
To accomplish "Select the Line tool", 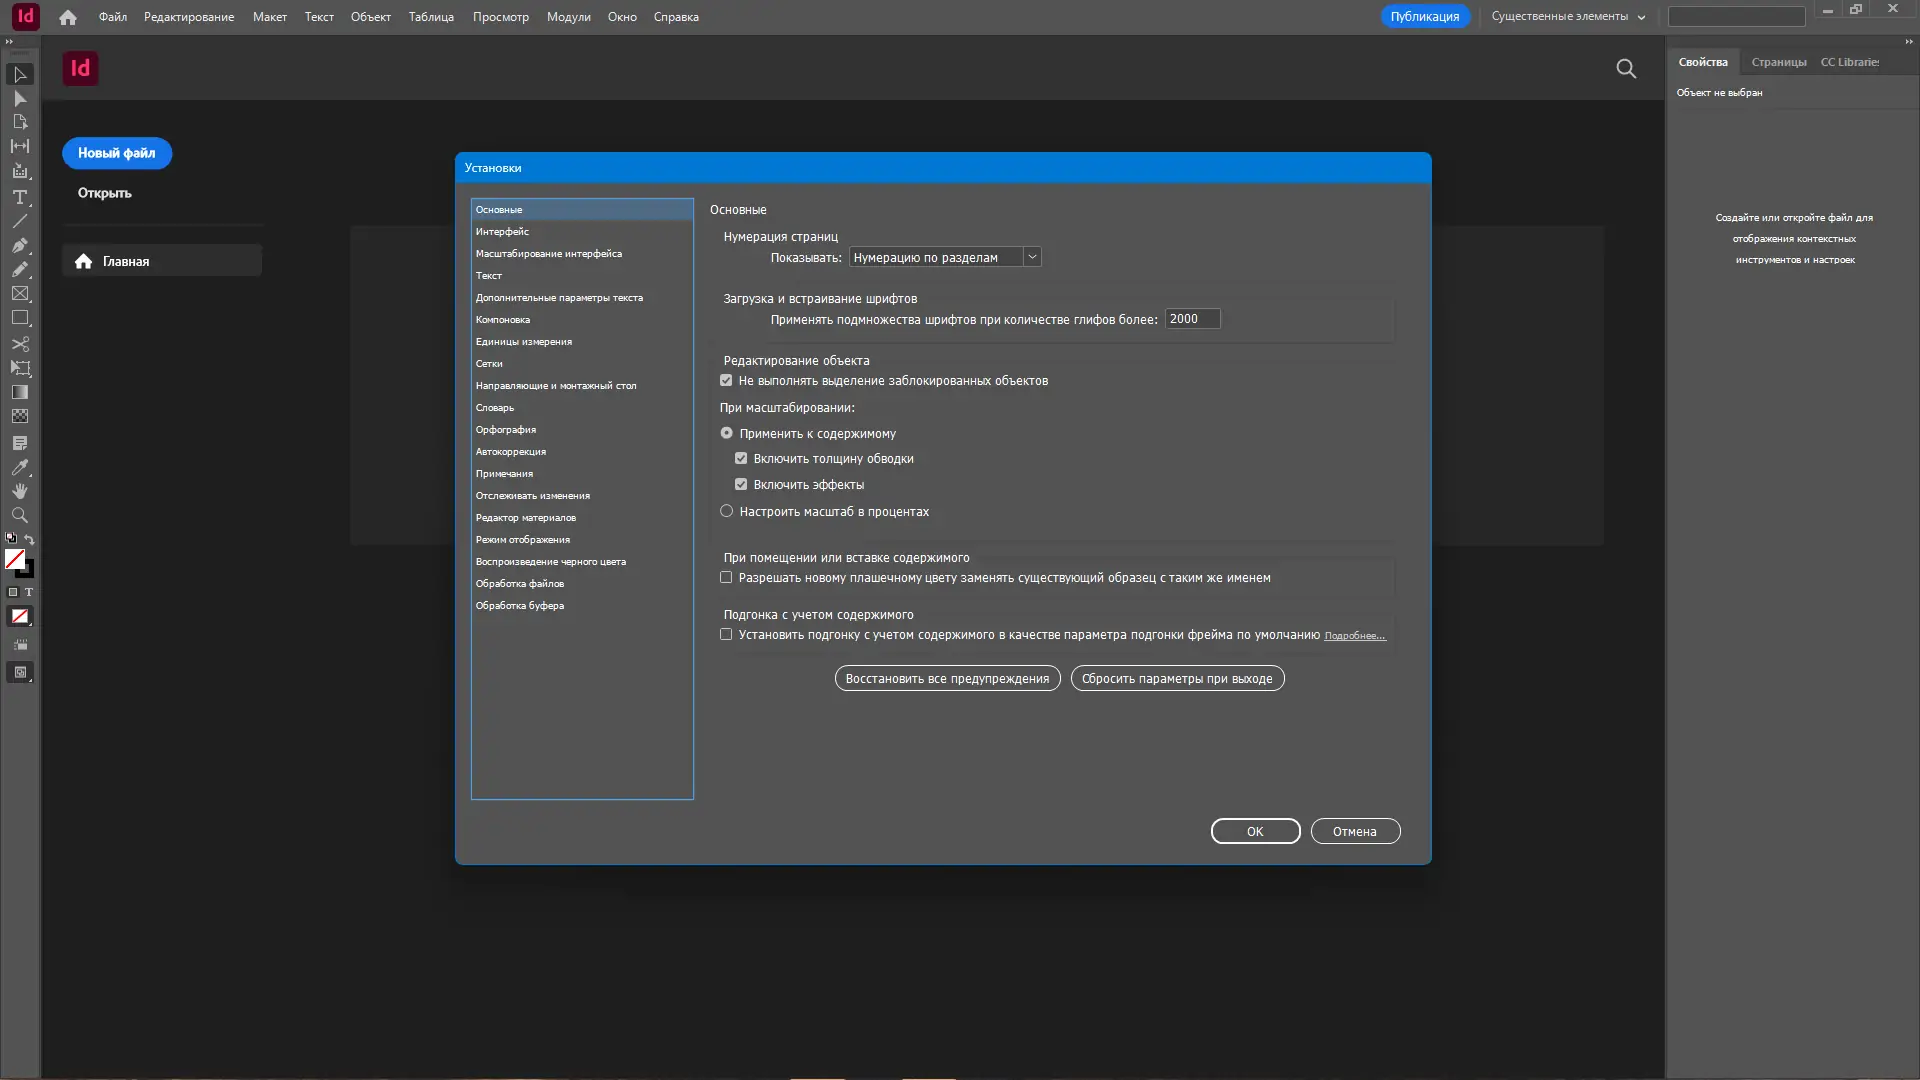I will [x=19, y=221].
